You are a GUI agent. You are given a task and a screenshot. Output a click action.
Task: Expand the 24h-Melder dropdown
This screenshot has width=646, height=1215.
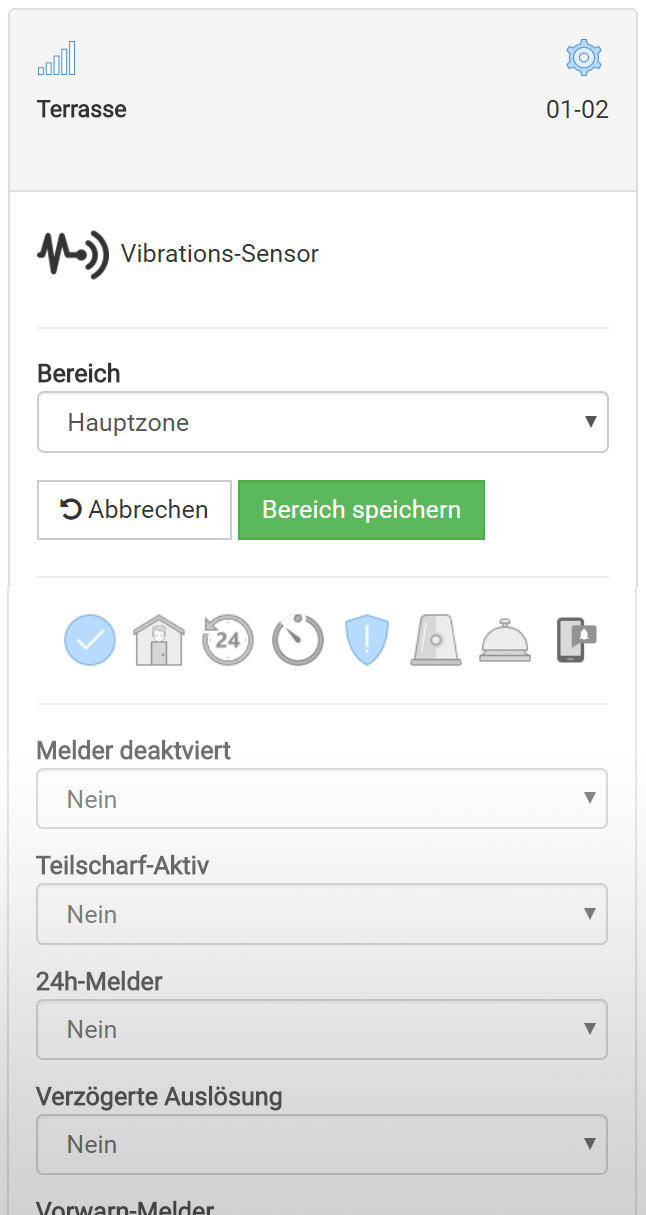tap(322, 1029)
